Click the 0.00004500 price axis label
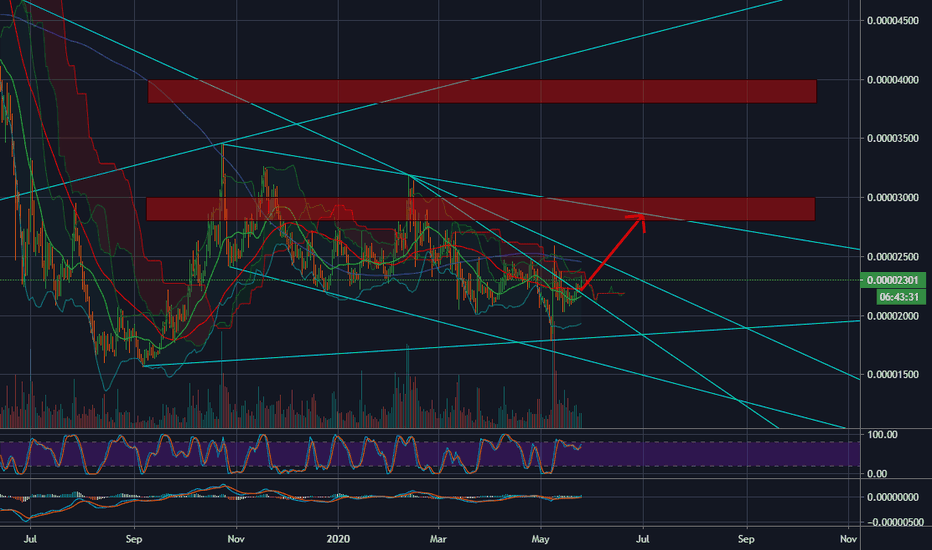This screenshot has height=550, width=932. tap(893, 21)
